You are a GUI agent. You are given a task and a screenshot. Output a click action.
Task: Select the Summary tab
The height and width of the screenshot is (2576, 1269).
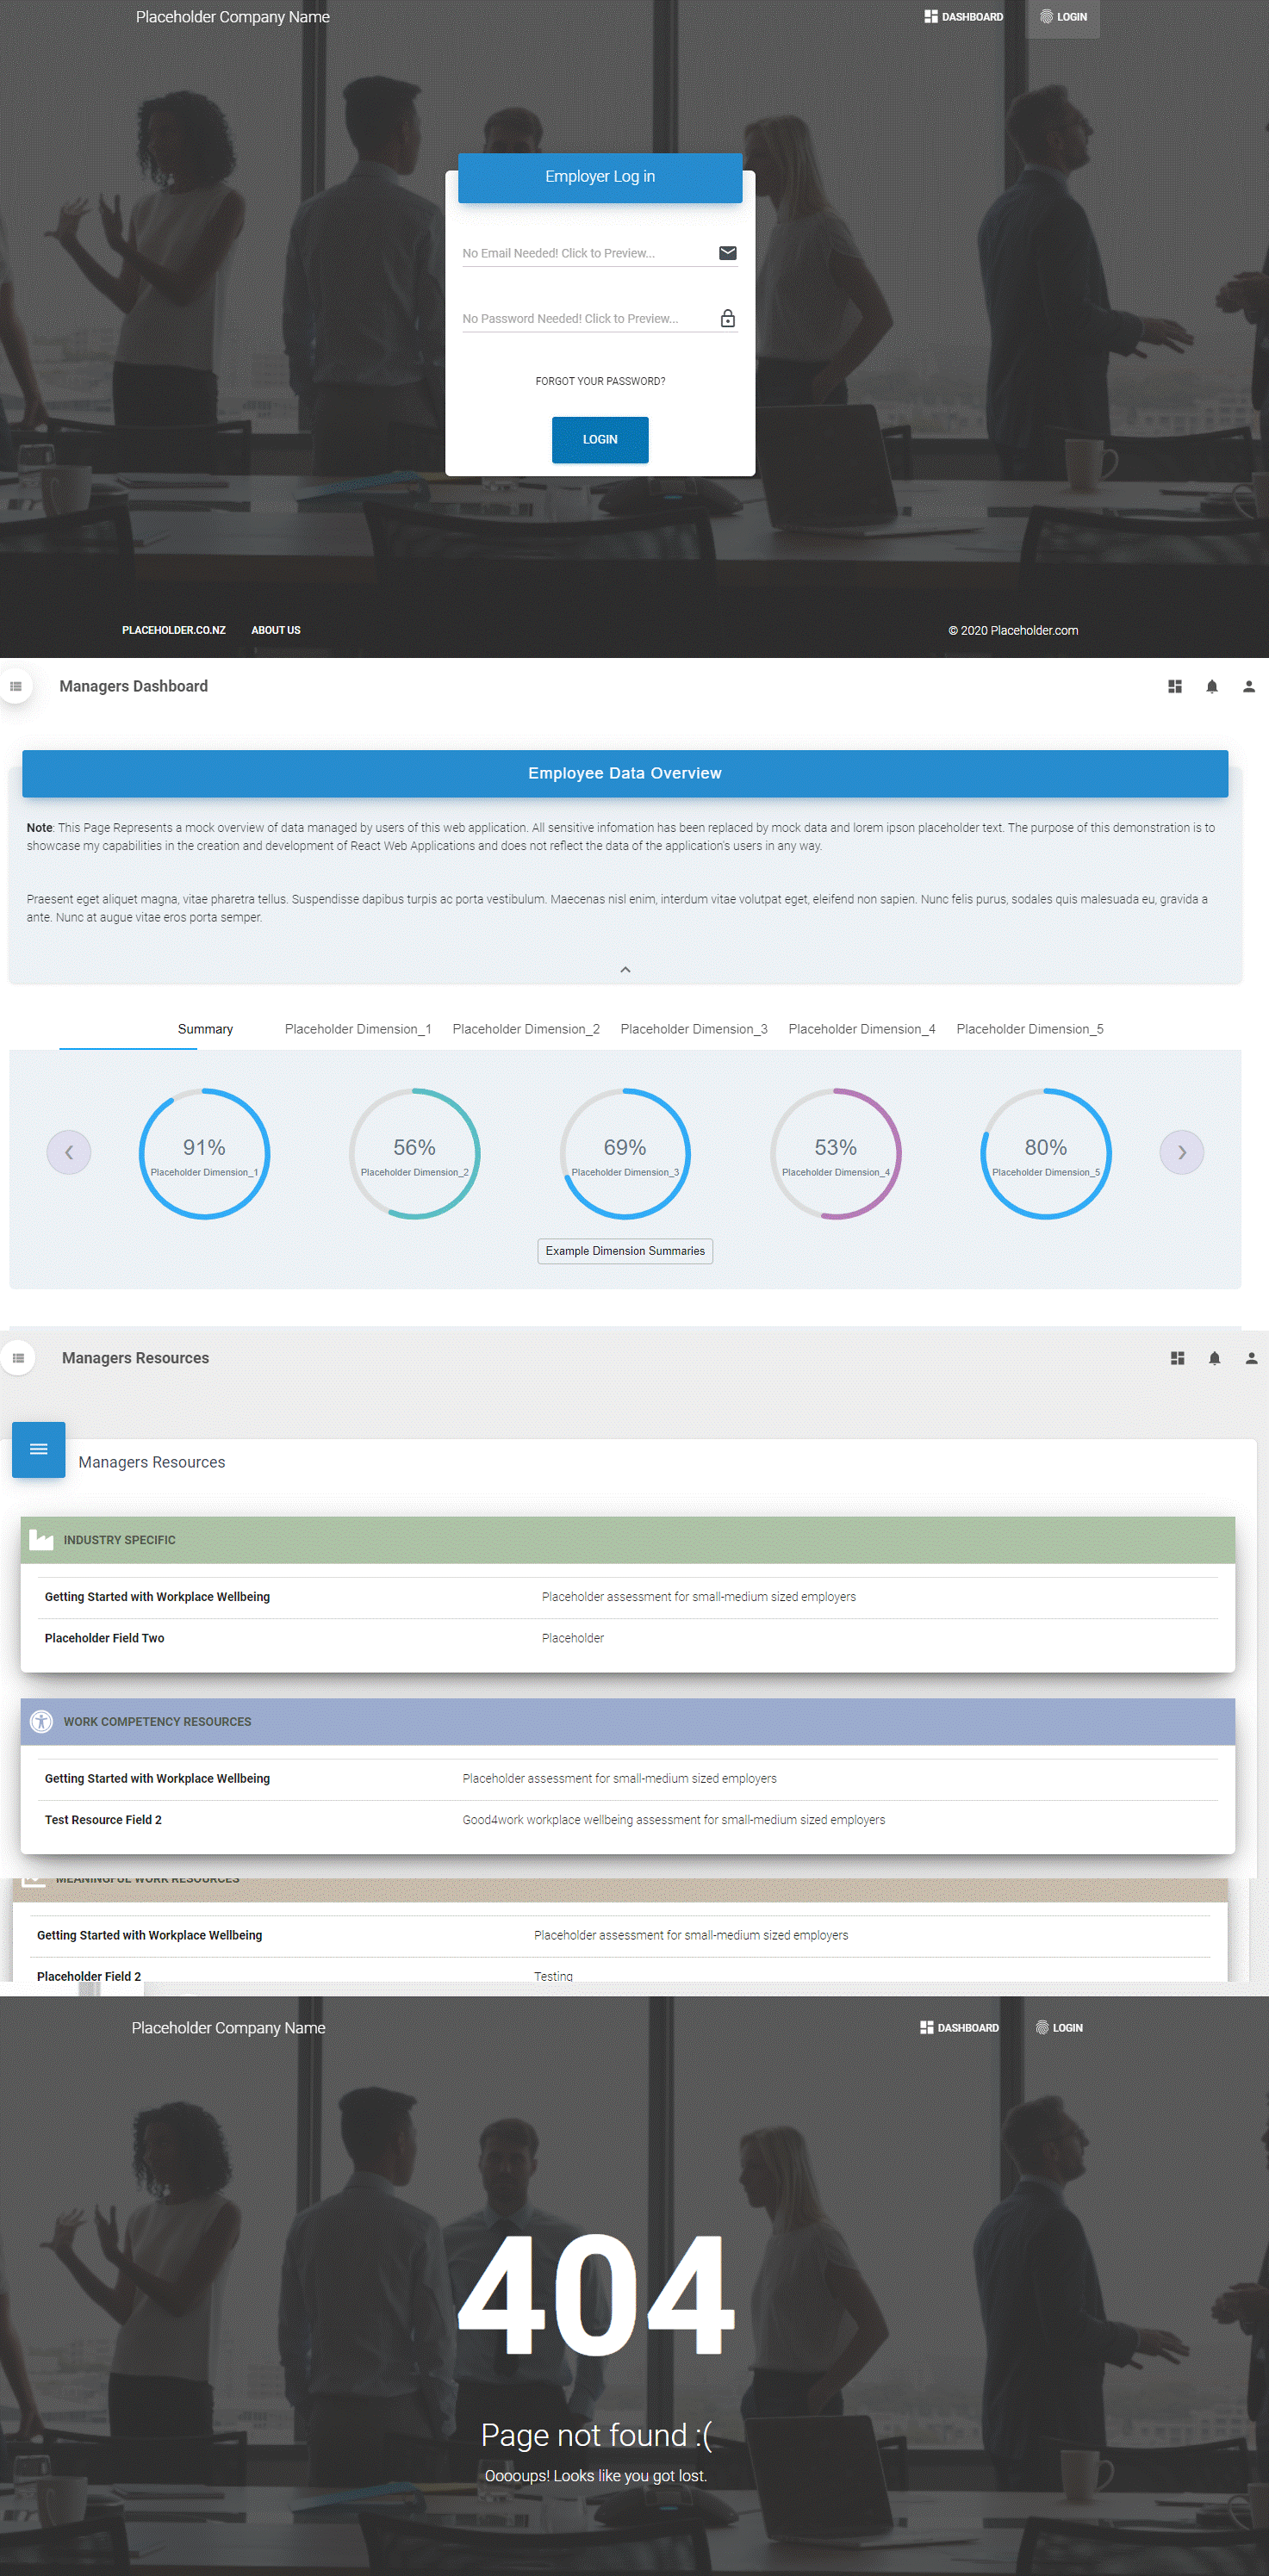pyautogui.click(x=205, y=1029)
